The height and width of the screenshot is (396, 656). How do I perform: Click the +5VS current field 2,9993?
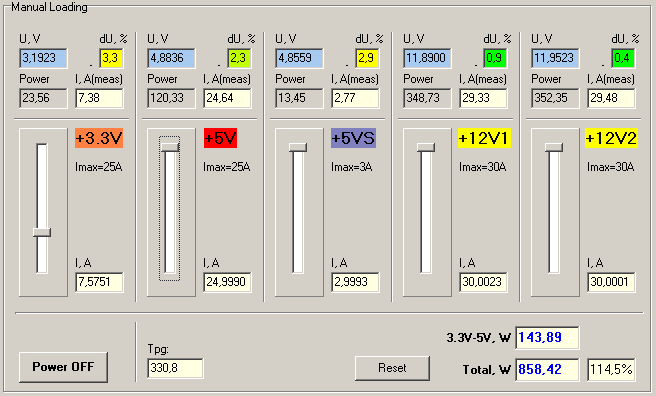(355, 282)
